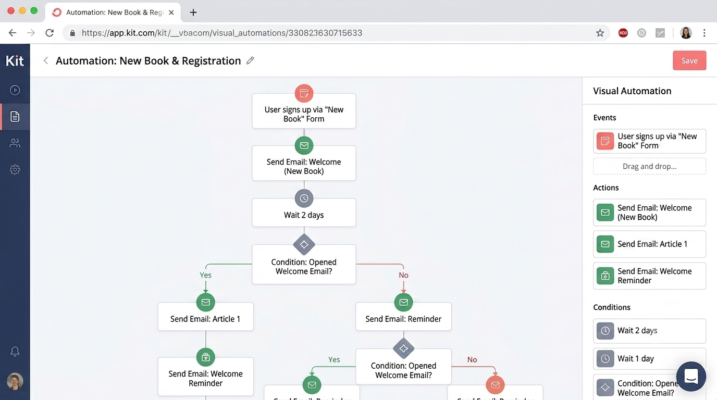Click the 'Send Email: Article 1' canvas node
Viewport: 717px width, 400px height.
205,316
